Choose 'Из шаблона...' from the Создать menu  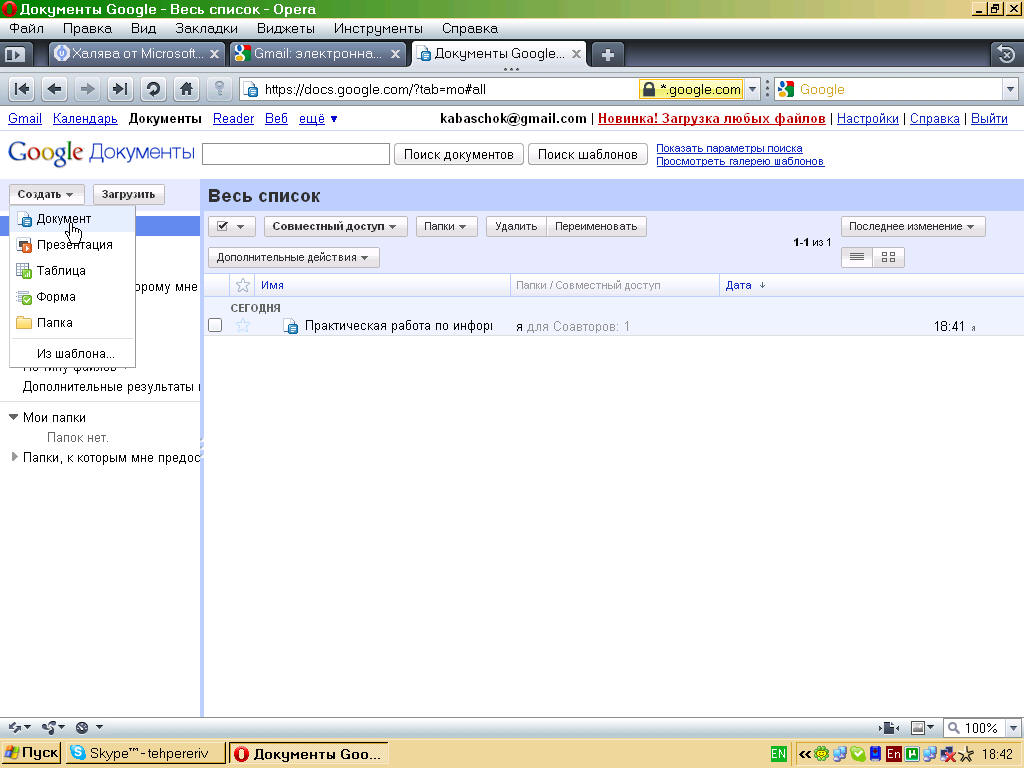pos(72,354)
